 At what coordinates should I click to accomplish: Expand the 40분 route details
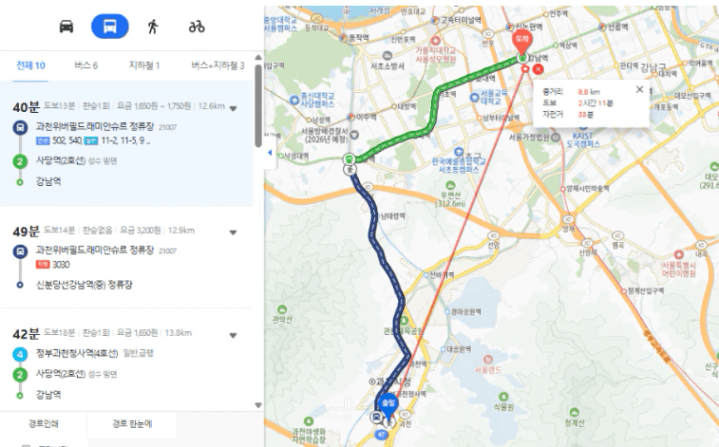(233, 109)
